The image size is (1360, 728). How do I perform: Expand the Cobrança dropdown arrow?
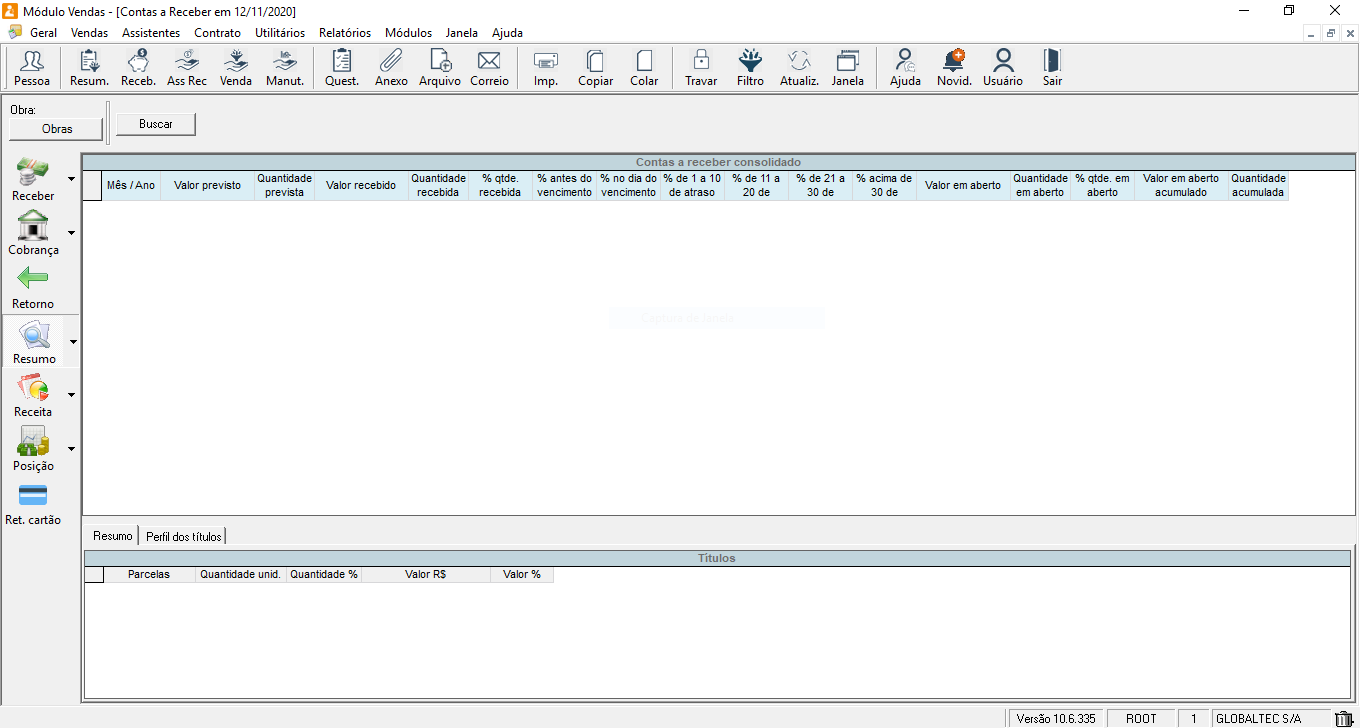click(72, 233)
